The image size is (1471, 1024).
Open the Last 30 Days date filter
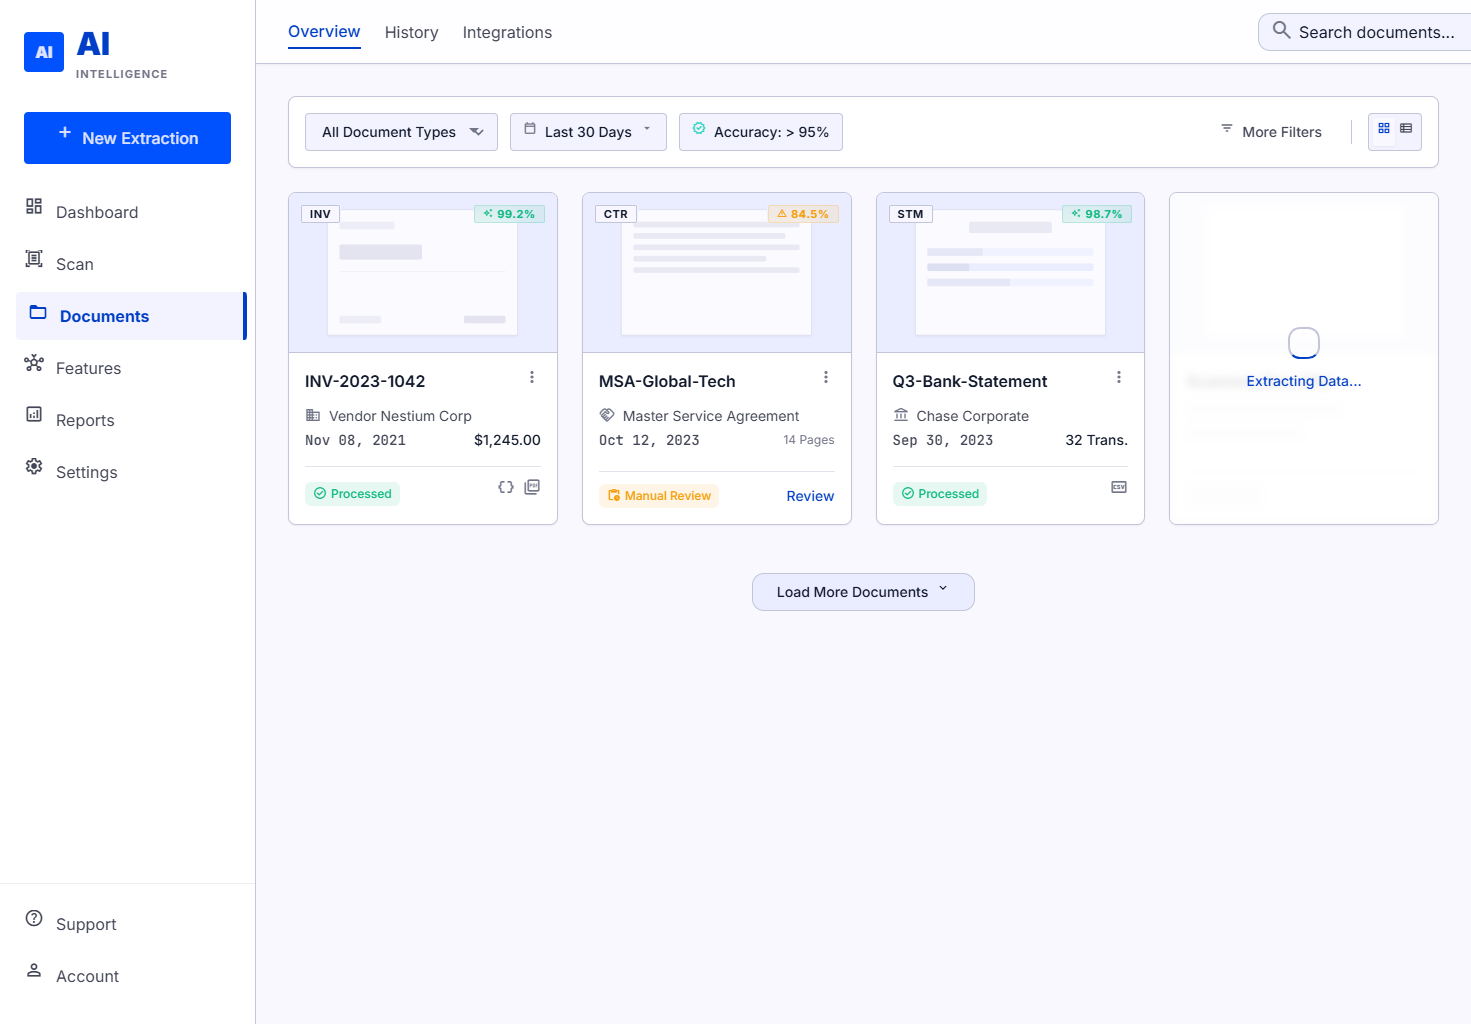coord(588,132)
